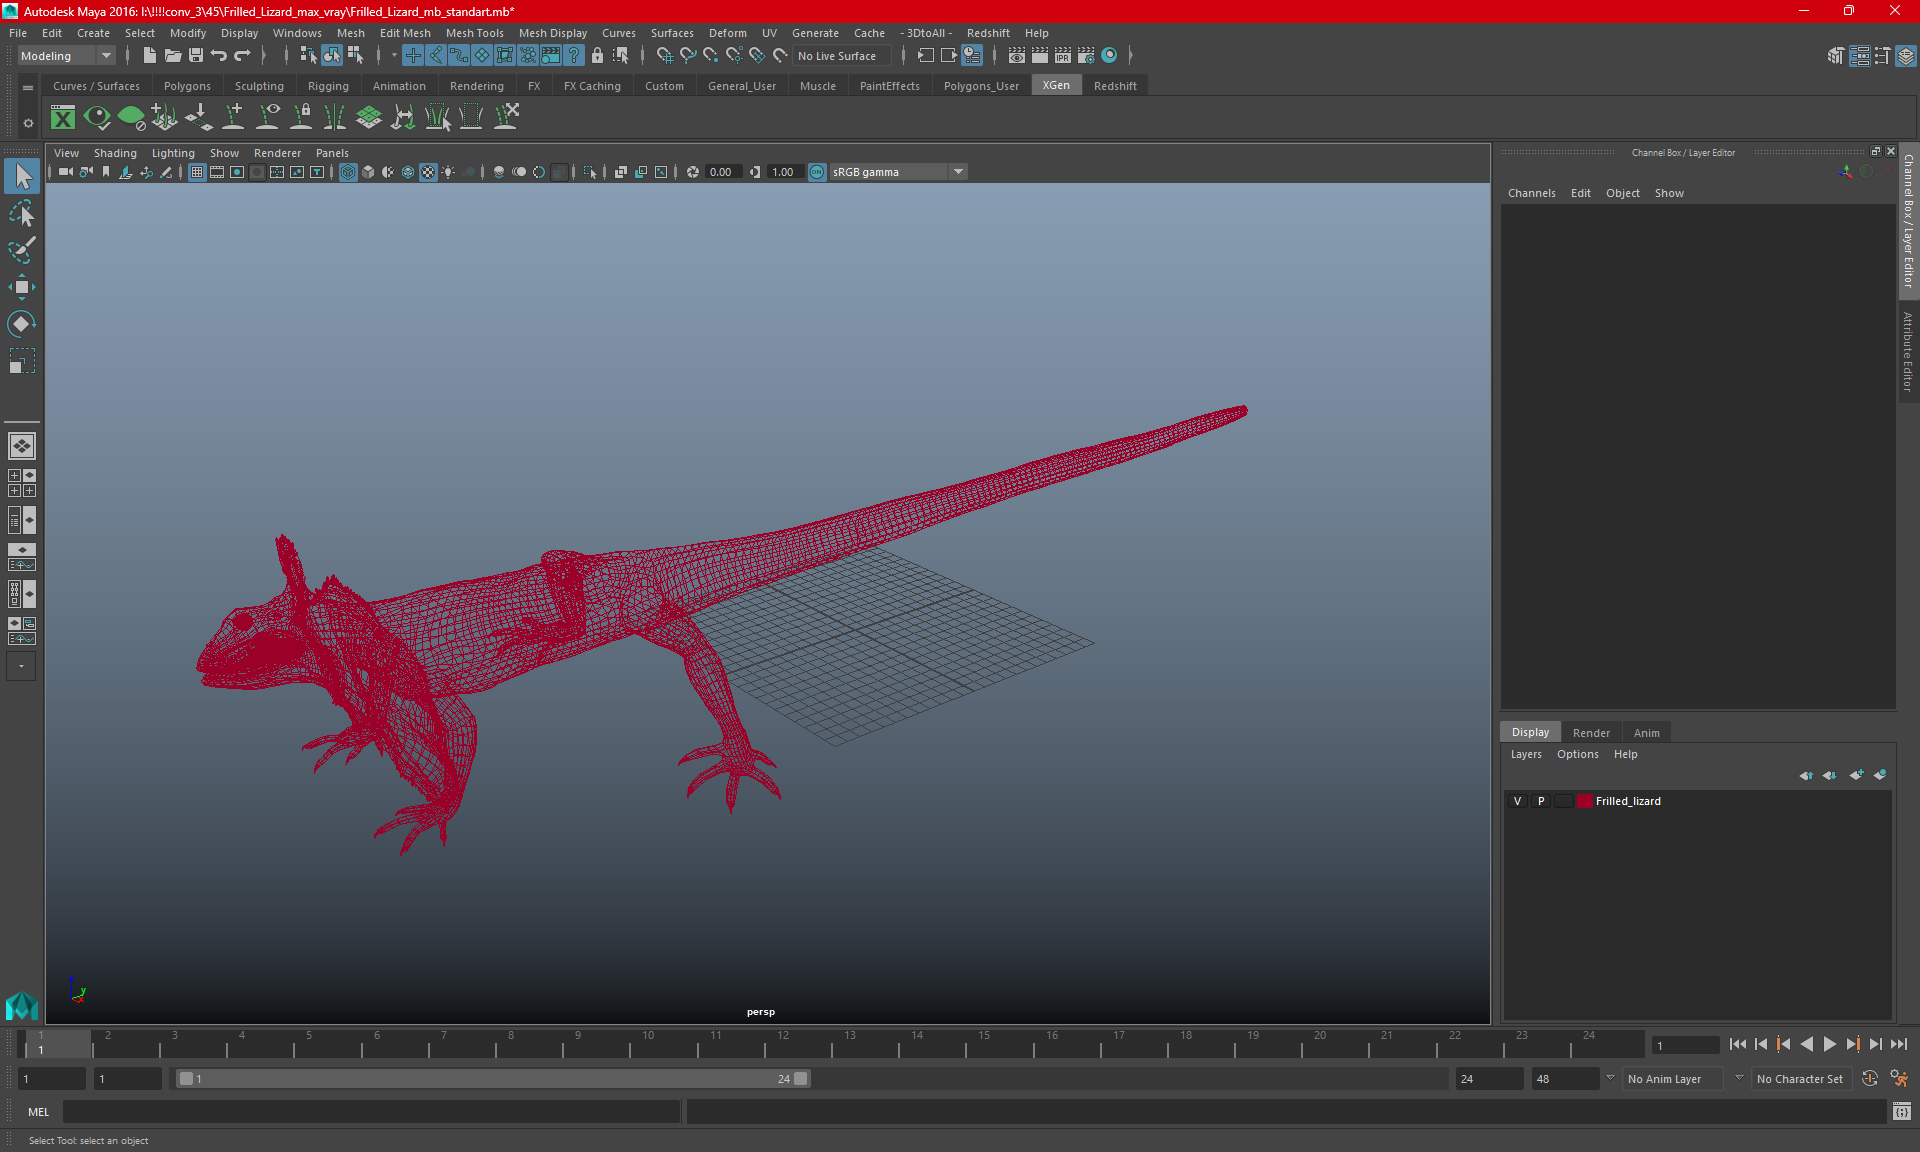This screenshot has width=1920, height=1152.
Task: Open the XGen window shelf icon
Action: (x=63, y=118)
